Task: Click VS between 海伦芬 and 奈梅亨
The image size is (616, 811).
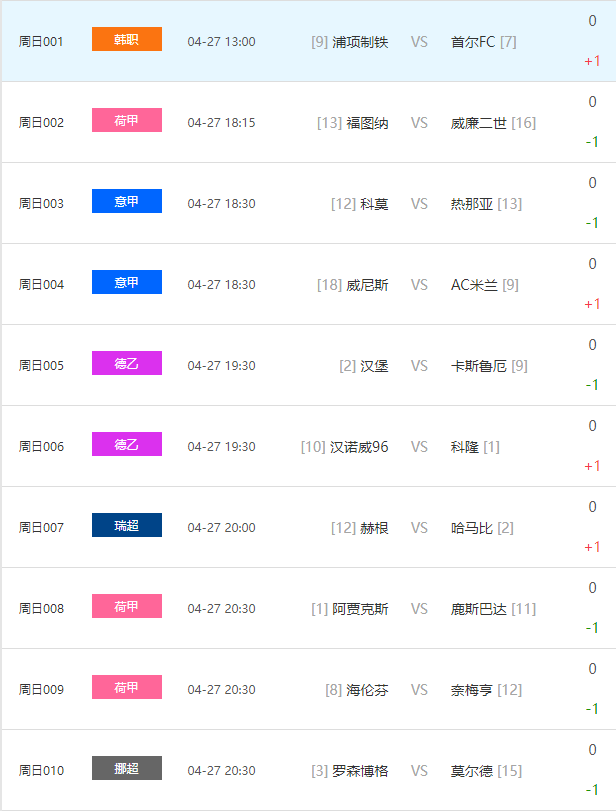Action: point(419,690)
